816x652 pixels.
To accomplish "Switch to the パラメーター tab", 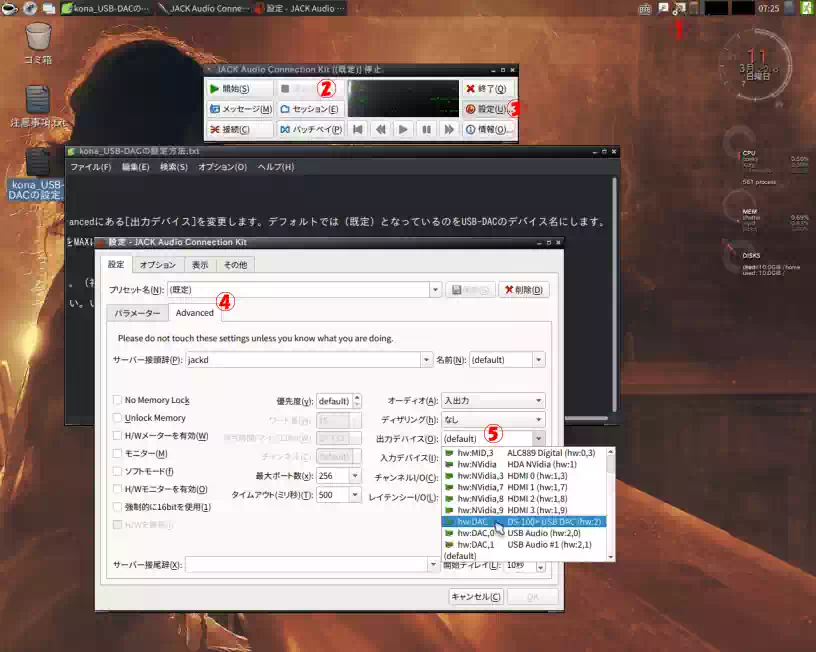I will (x=137, y=313).
